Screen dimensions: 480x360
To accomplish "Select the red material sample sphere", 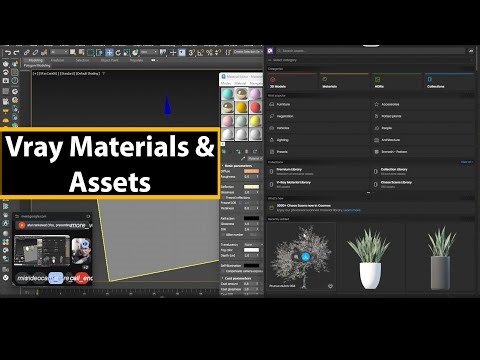I will tap(255, 108).
